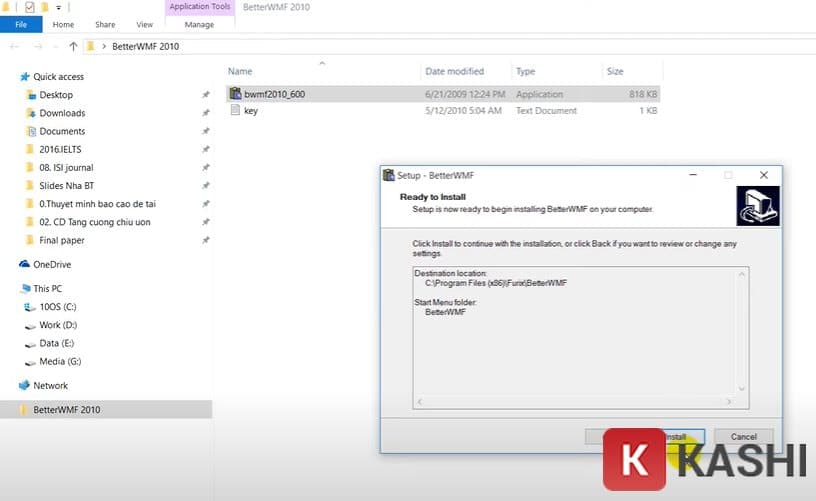This screenshot has width=816, height=501.
Task: Sort files by Name column header
Action: point(240,71)
